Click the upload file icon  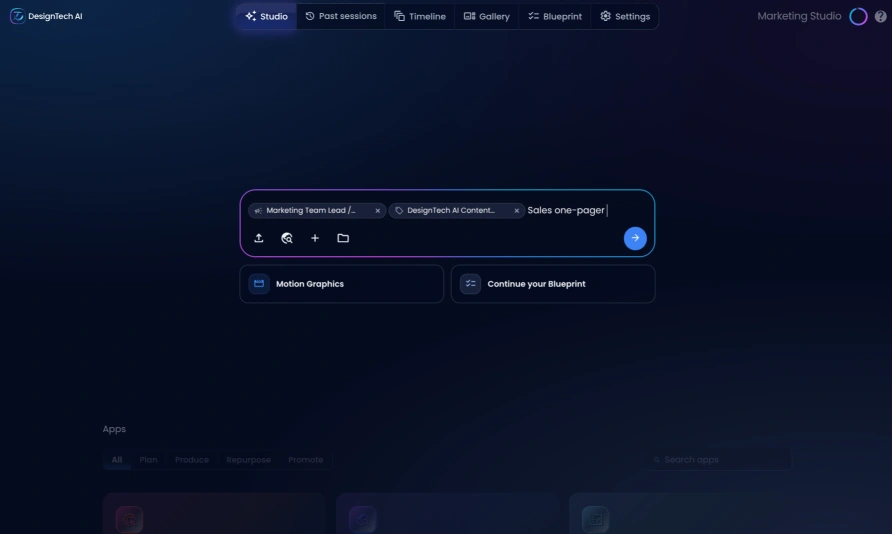(x=258, y=238)
